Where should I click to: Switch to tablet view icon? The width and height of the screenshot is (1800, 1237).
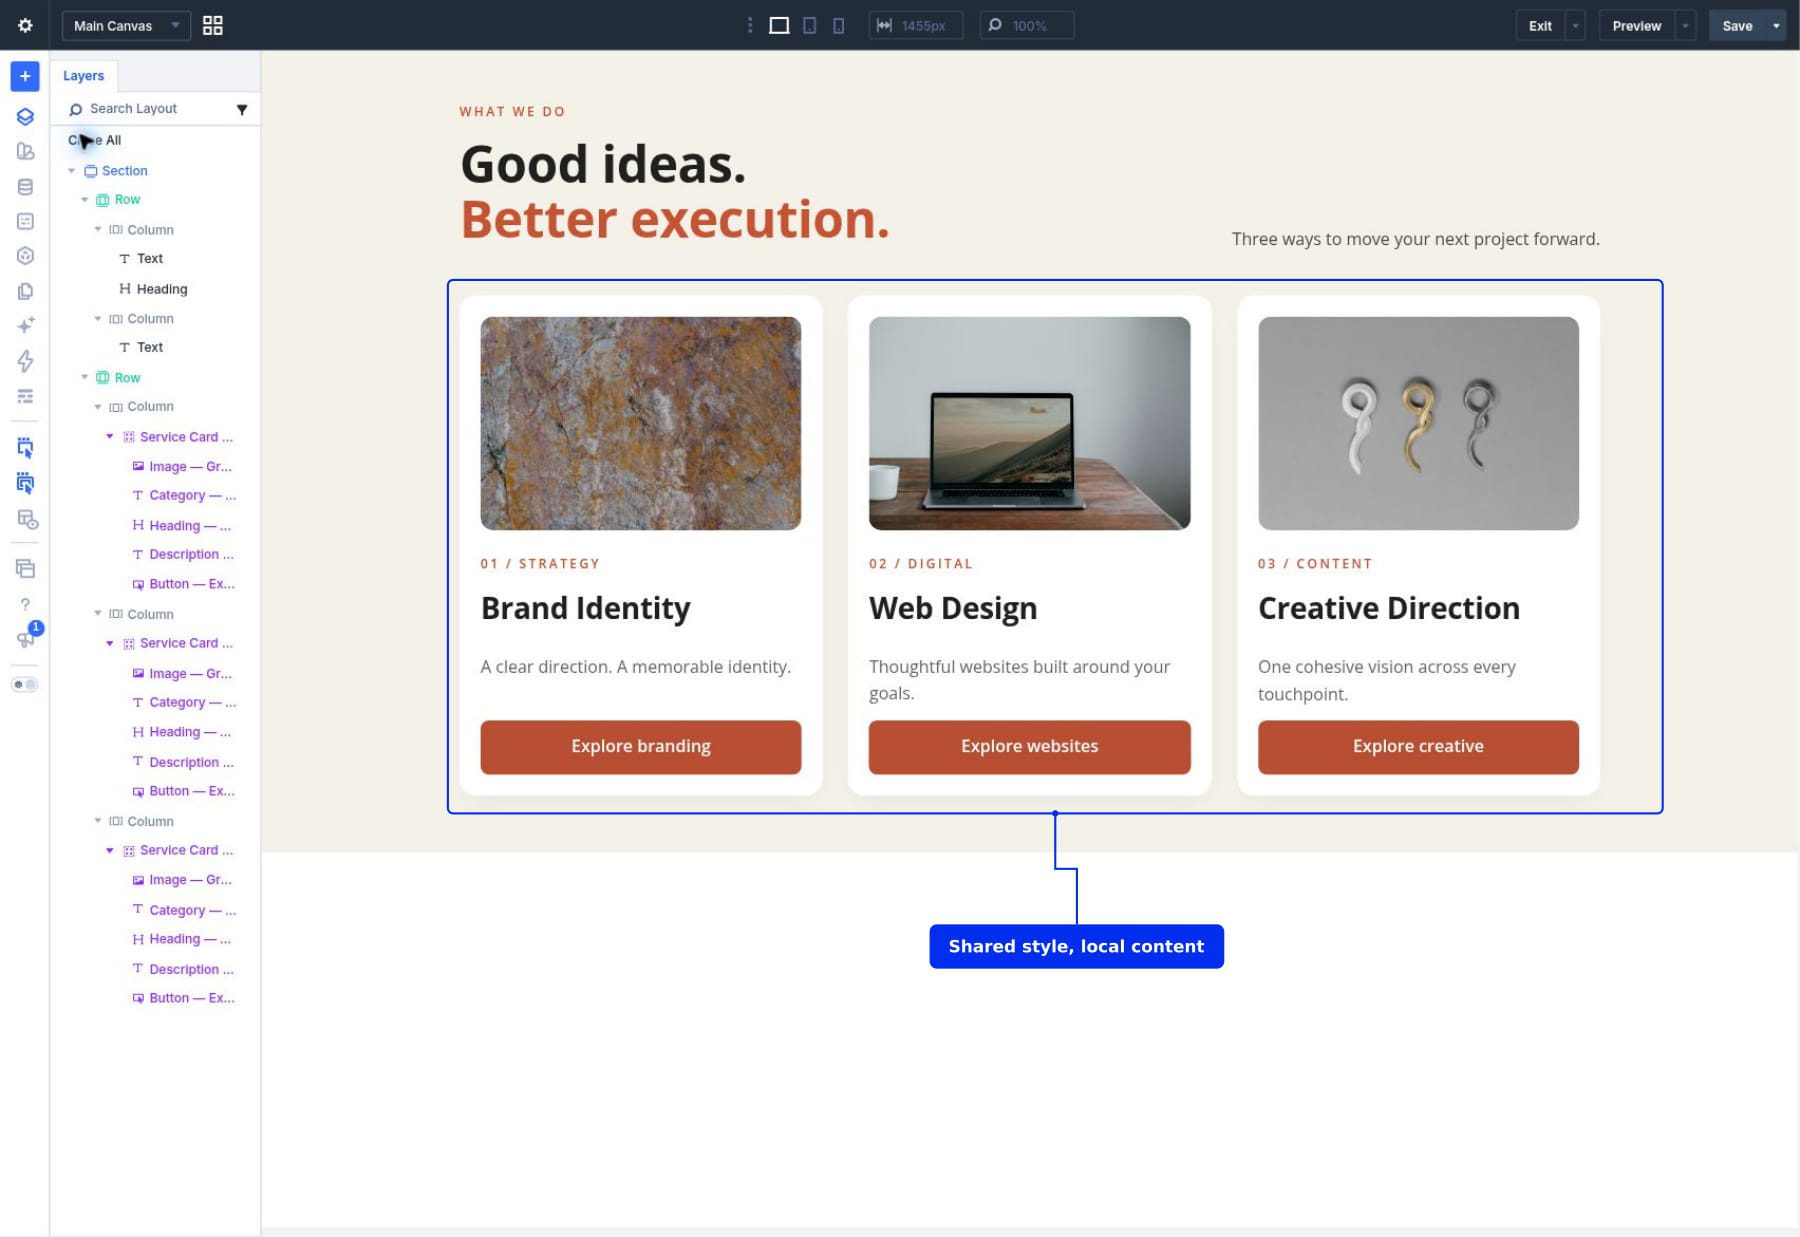coord(810,25)
